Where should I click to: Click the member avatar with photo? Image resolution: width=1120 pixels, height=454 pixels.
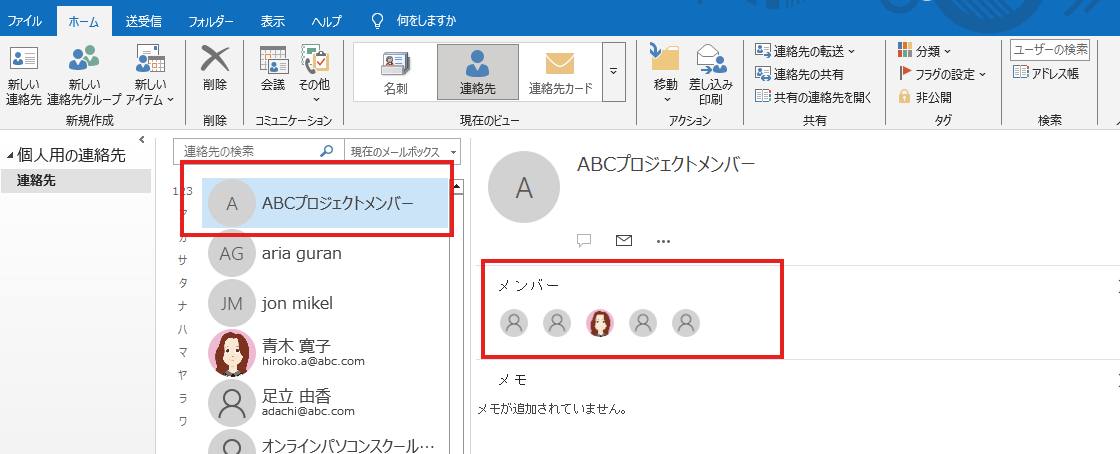(600, 323)
